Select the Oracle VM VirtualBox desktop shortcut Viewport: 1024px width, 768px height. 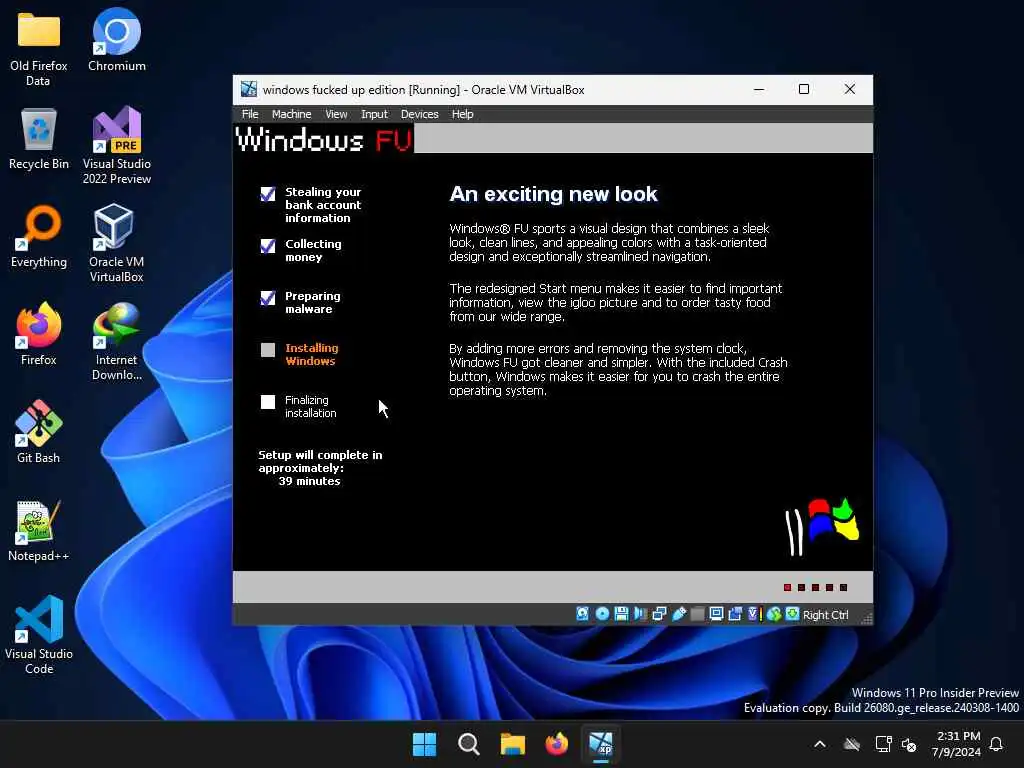117,244
